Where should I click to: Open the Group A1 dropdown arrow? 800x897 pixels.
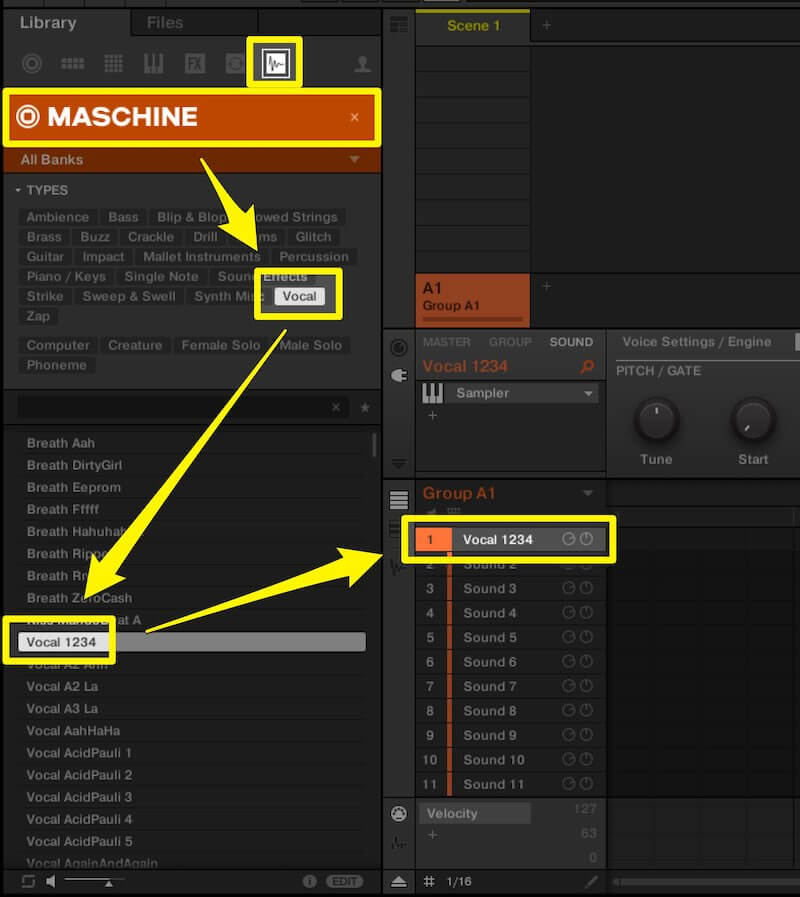tap(588, 493)
